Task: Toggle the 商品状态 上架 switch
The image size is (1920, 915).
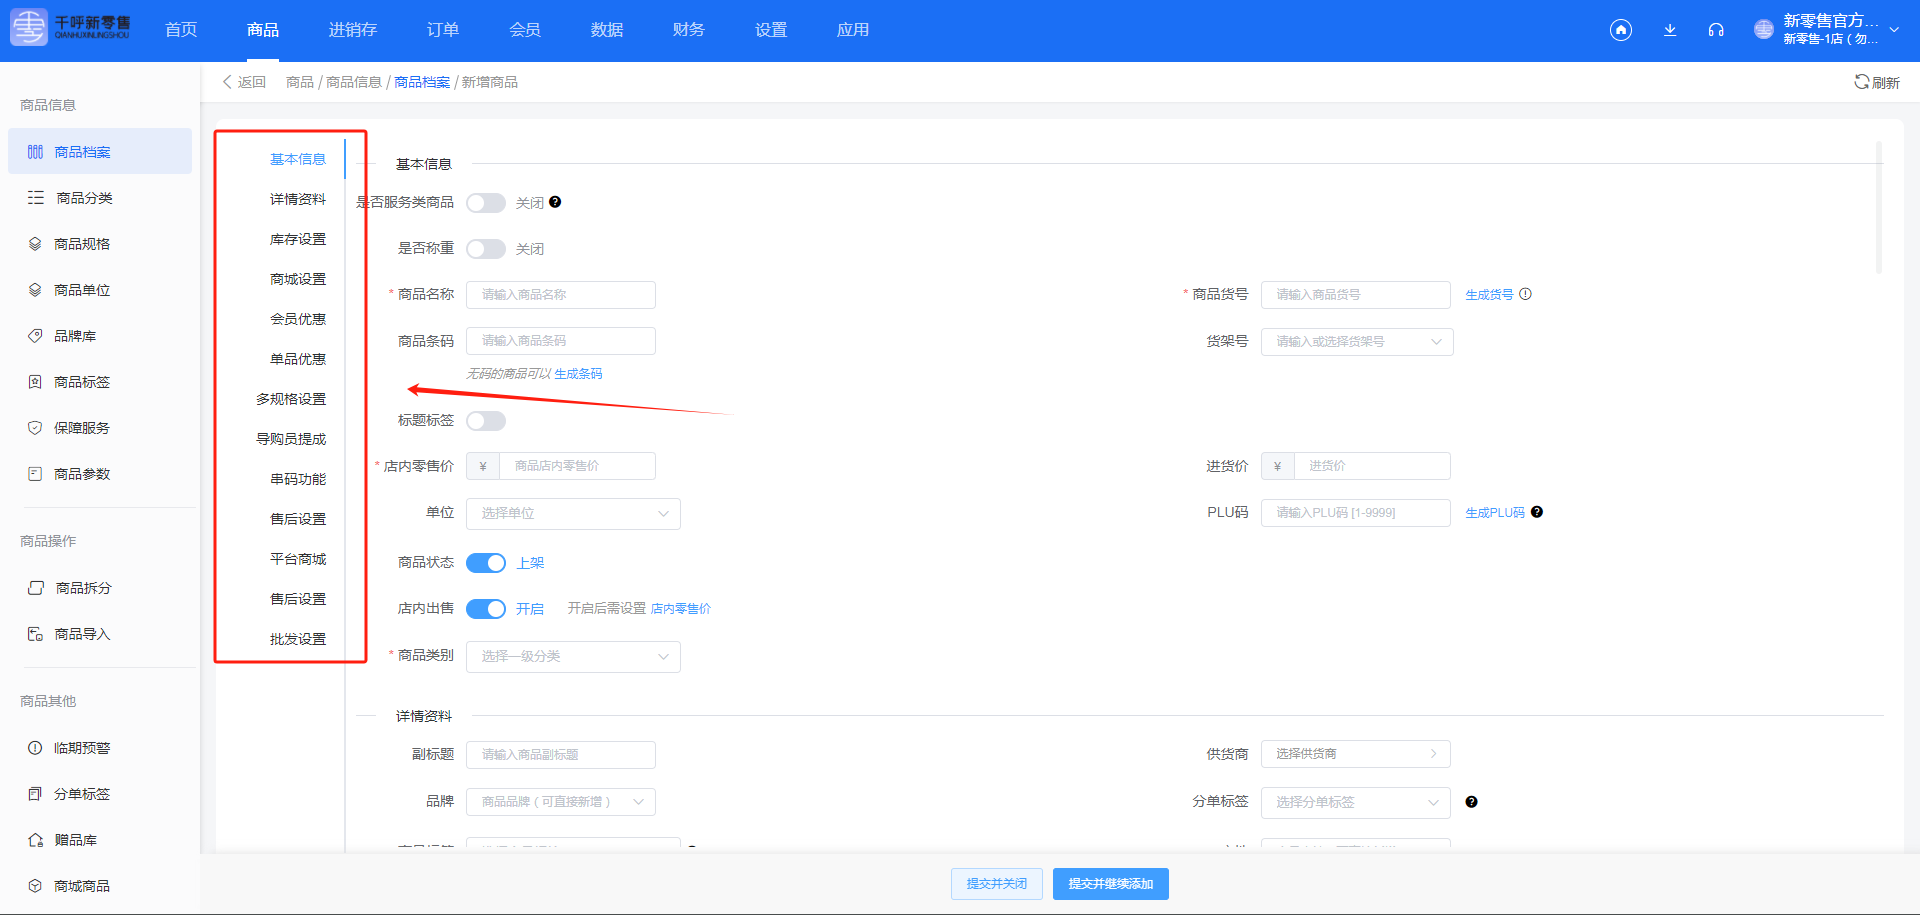Action: click(486, 563)
